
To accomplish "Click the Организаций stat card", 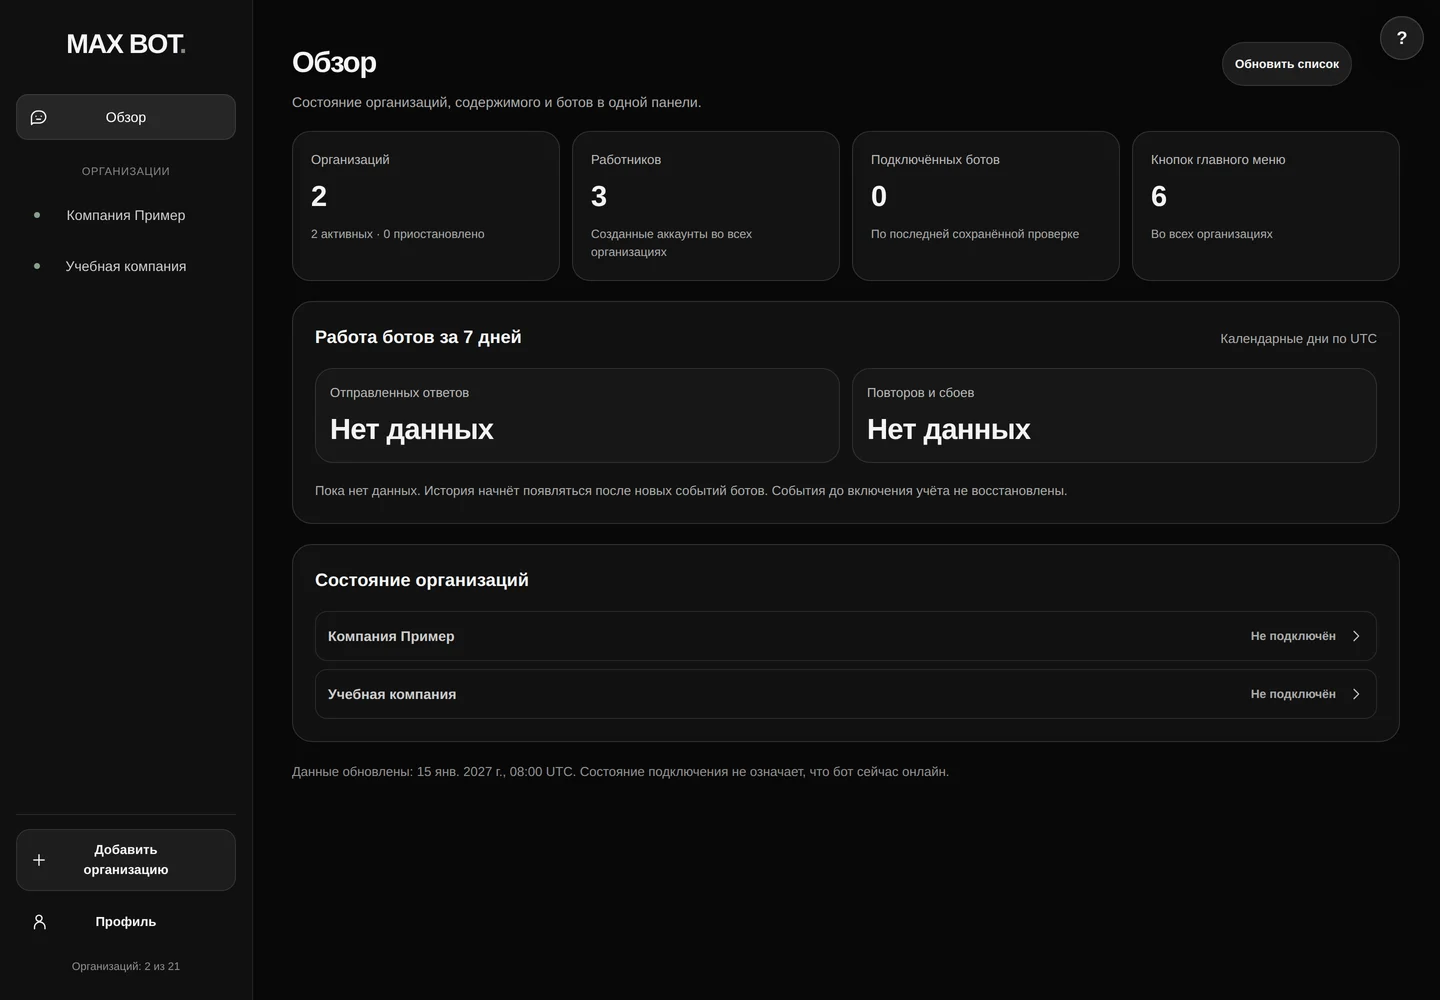I will pos(426,206).
